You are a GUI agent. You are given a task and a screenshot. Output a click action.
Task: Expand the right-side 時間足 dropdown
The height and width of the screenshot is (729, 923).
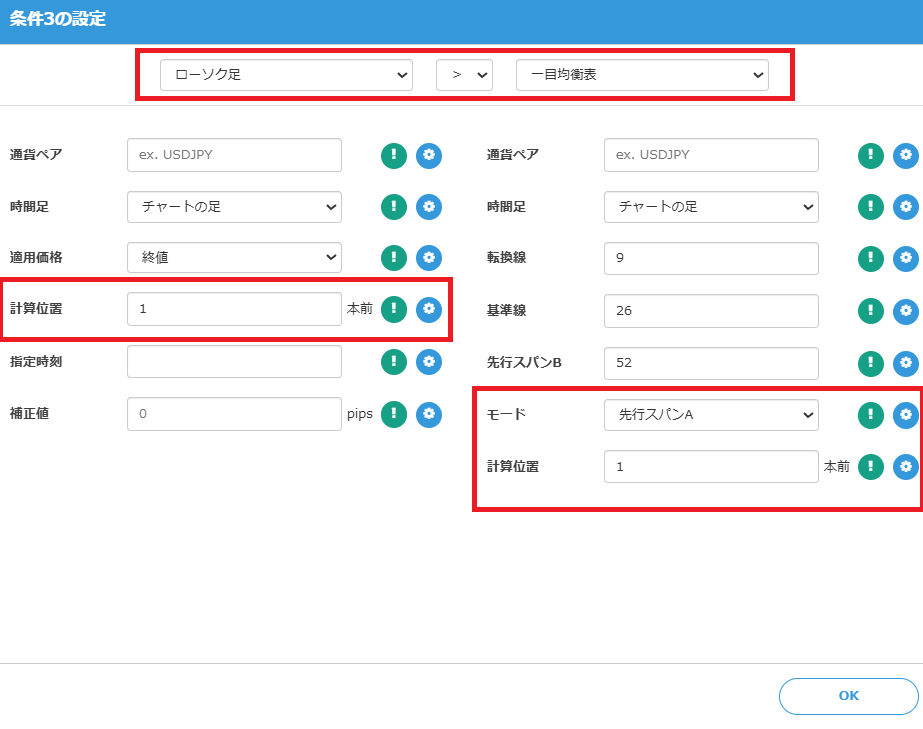(711, 207)
